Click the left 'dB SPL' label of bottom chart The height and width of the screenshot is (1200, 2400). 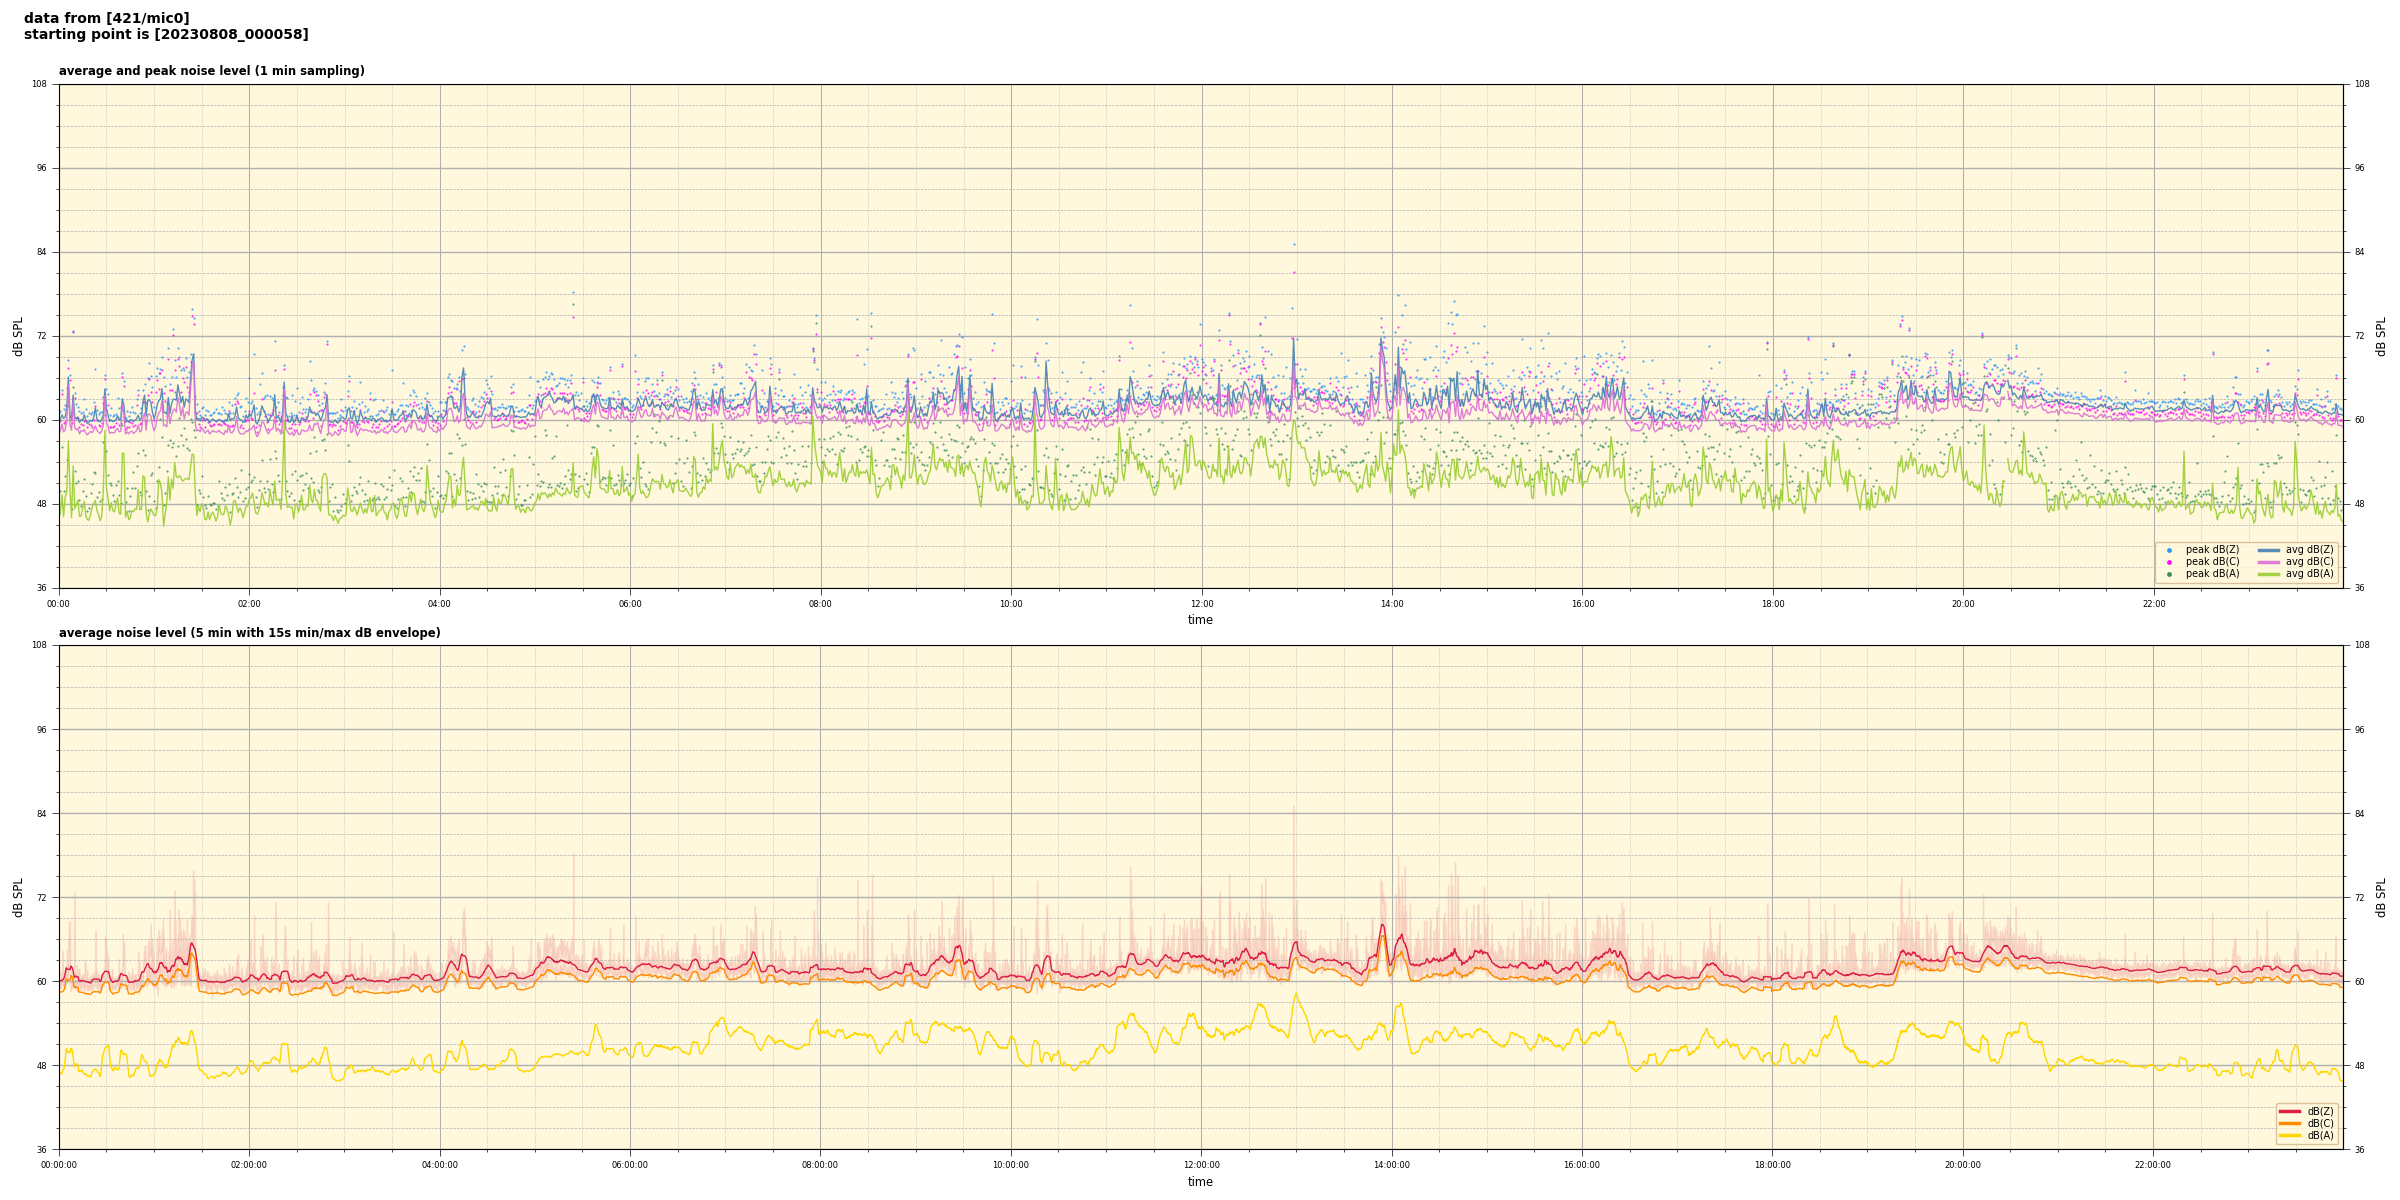tap(18, 897)
